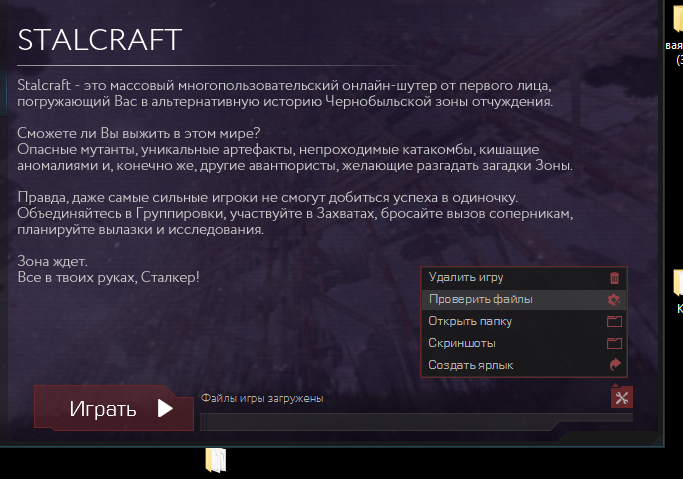
Task: Click the line Зона ждет.
Action: (52, 261)
